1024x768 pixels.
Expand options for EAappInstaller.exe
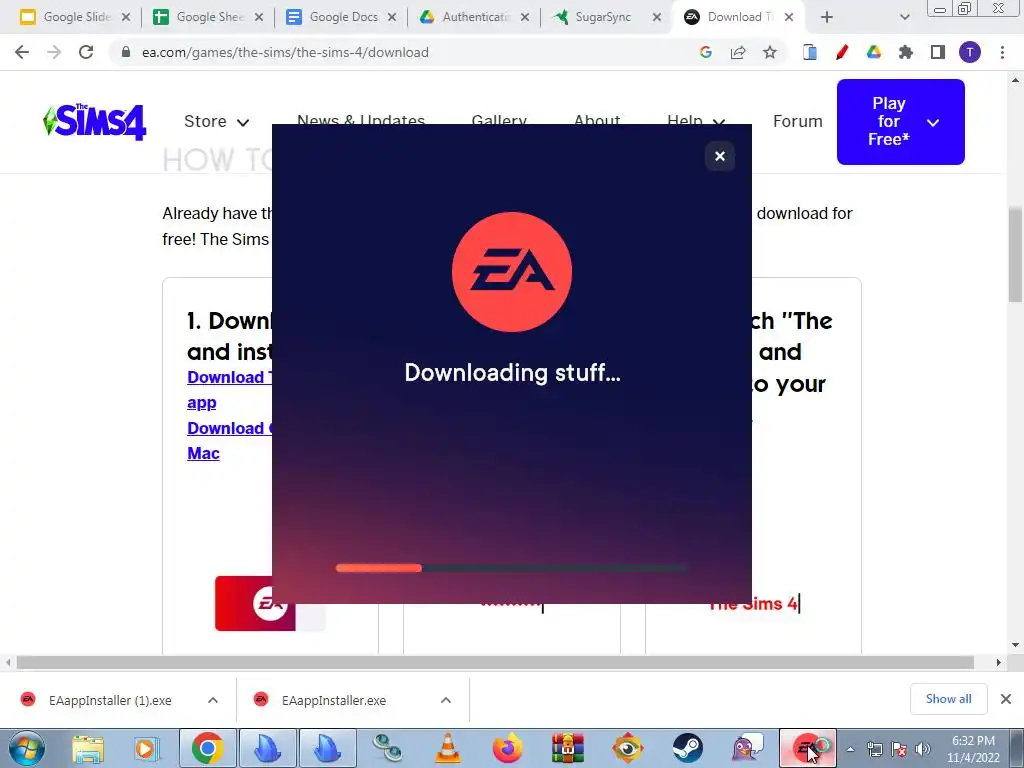point(446,700)
